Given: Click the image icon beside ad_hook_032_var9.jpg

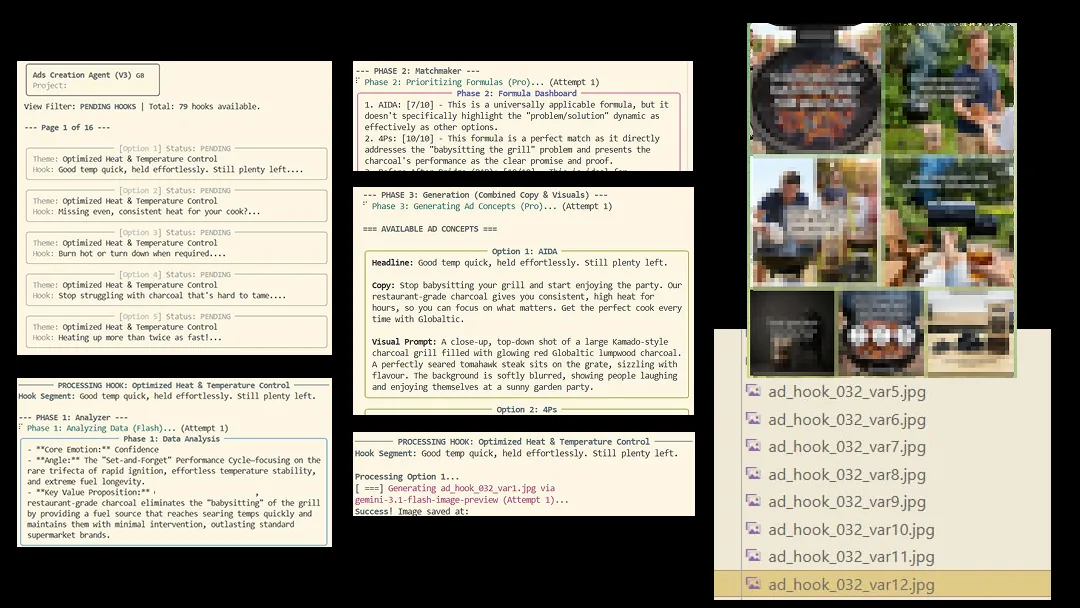Looking at the screenshot, I should pos(754,501).
